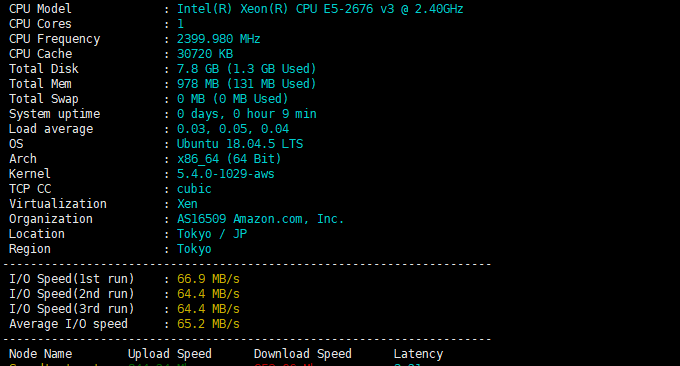Screen dimensions: 680x366
Task: Click the 'Download Speed' column header
Action: point(302,354)
